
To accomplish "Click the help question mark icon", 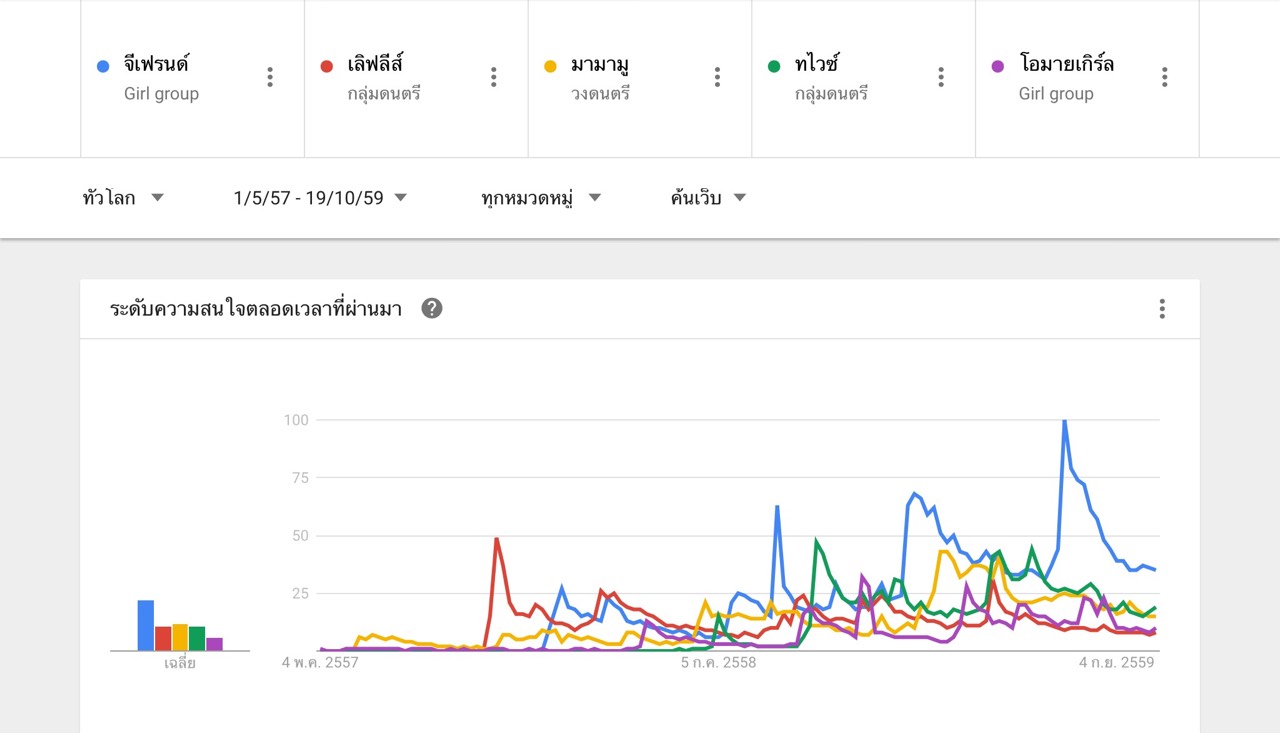I will [432, 308].
